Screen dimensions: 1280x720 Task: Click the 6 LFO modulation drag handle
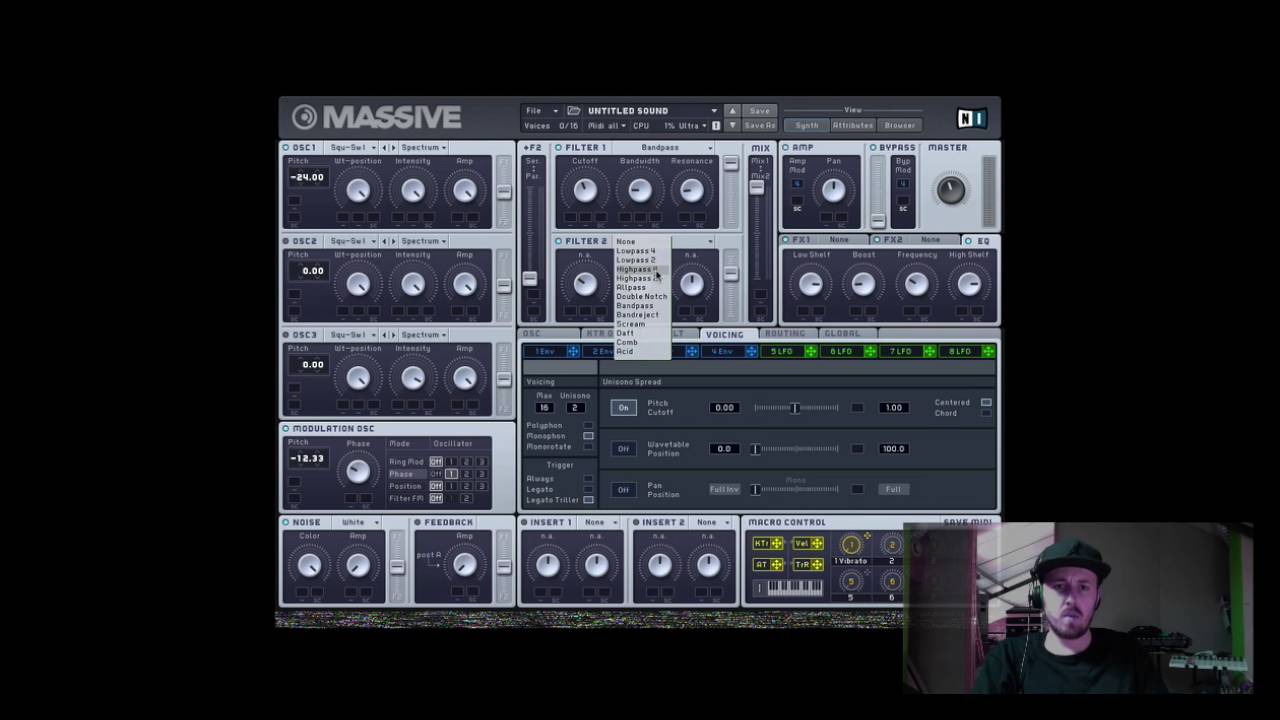coord(870,352)
